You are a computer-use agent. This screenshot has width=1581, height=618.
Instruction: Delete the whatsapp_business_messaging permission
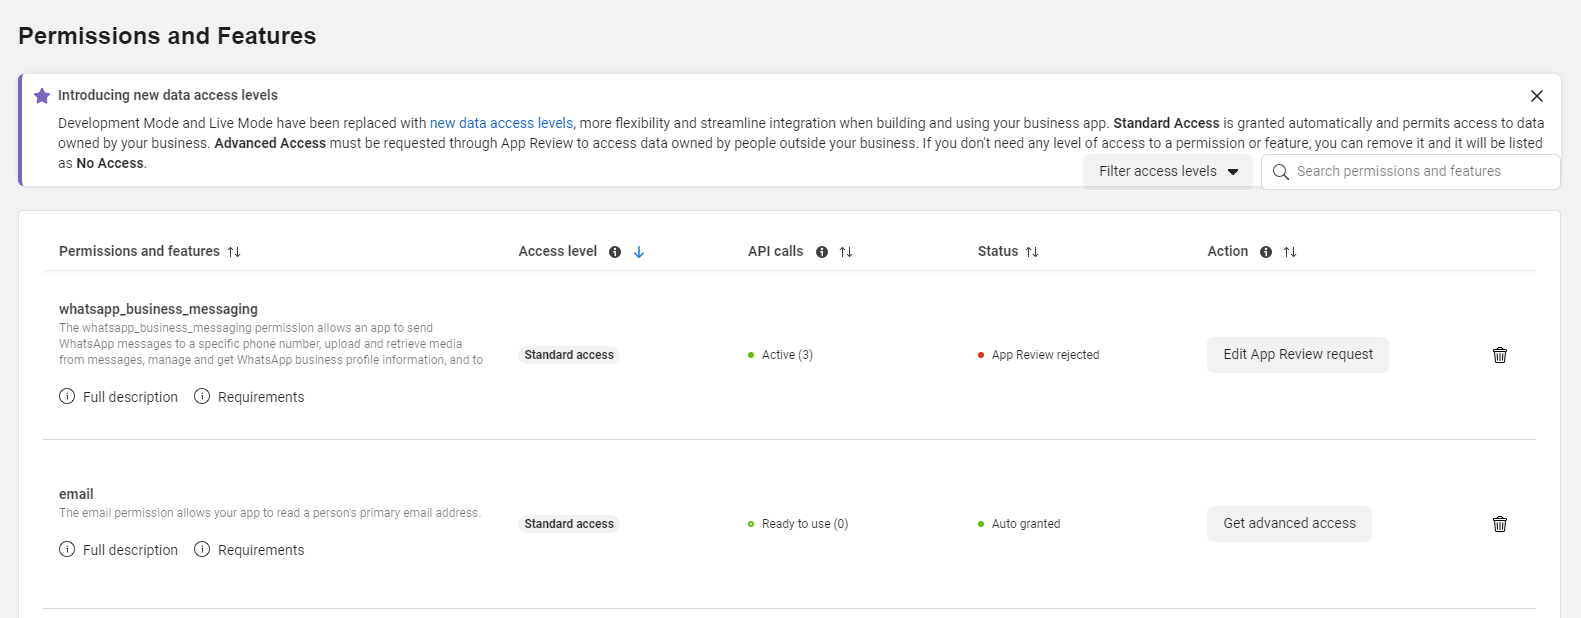[1500, 355]
